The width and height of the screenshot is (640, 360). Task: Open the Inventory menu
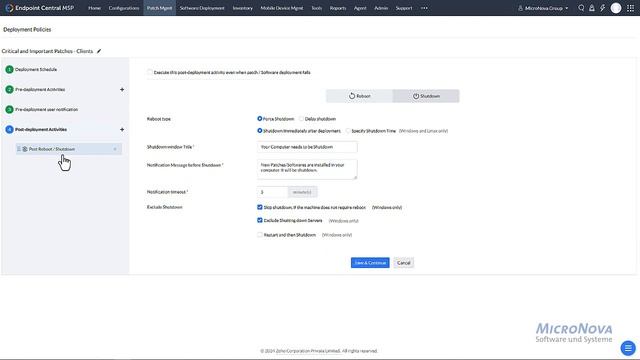(x=242, y=8)
